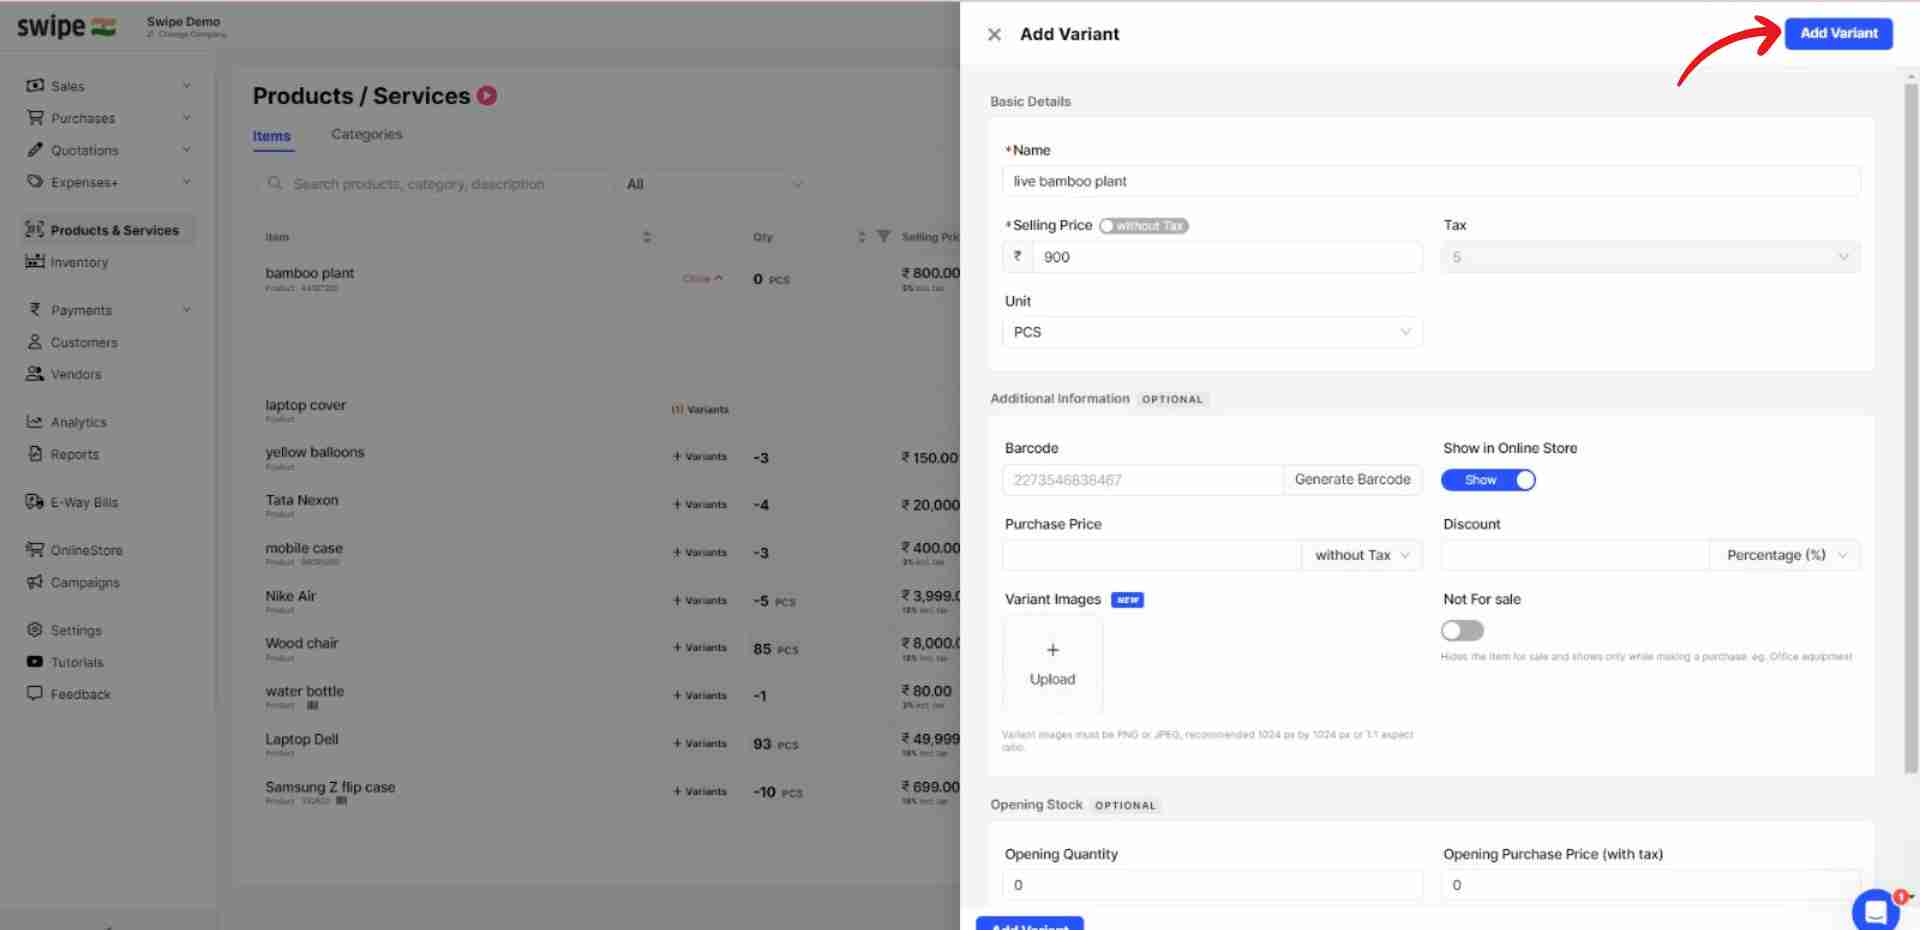The height and width of the screenshot is (930, 1920).
Task: Click the Campaigns megaphone icon
Action: [x=35, y=582]
